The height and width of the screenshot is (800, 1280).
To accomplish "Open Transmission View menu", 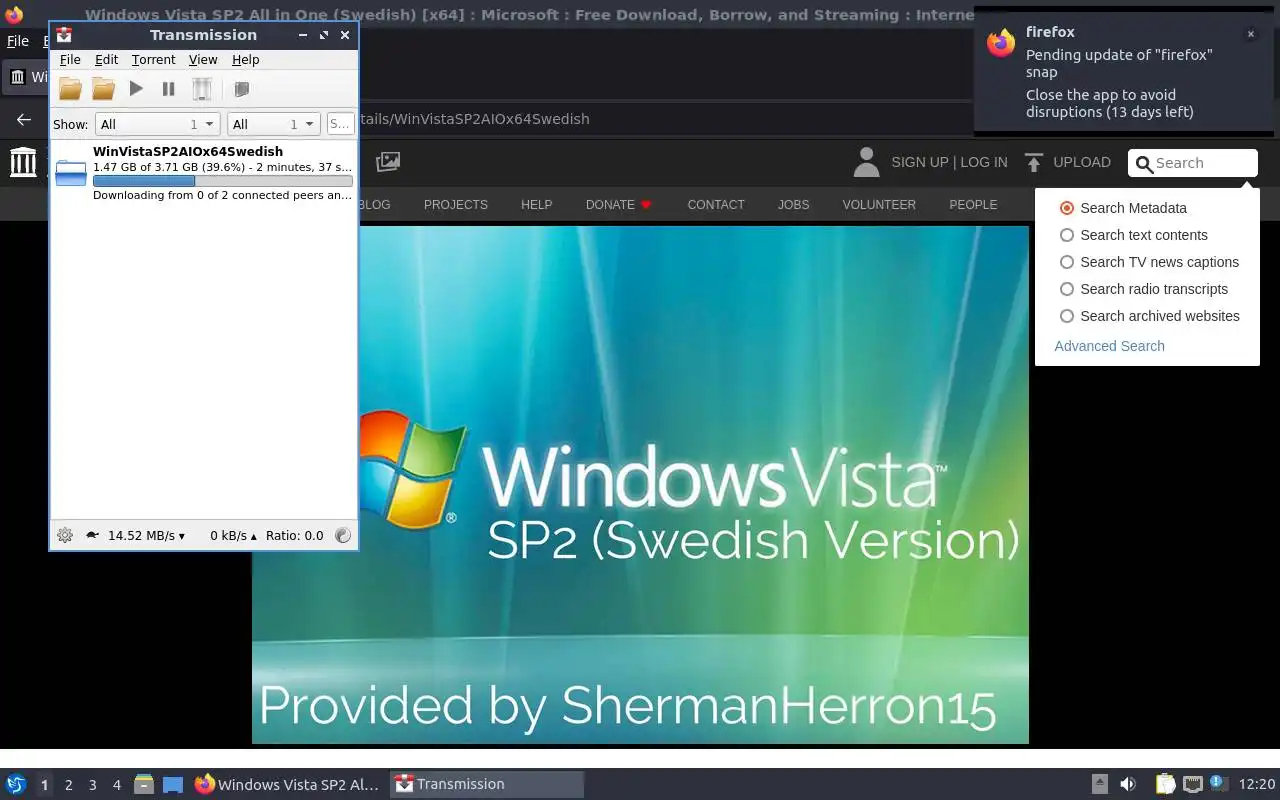I will [x=203, y=60].
